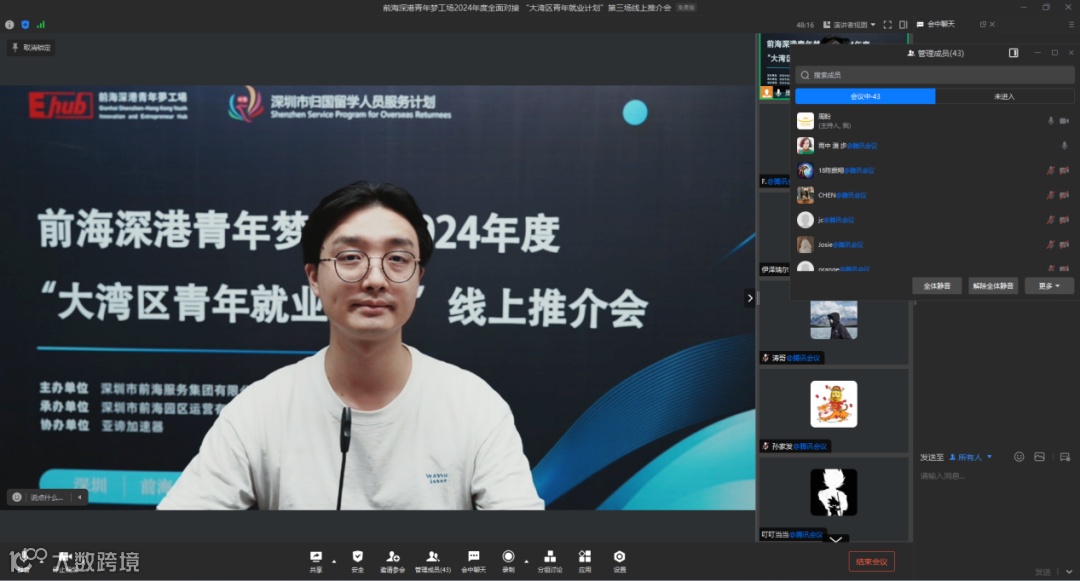Click the red End meeting (结束会议) button
The image size is (1080, 581).
(871, 562)
